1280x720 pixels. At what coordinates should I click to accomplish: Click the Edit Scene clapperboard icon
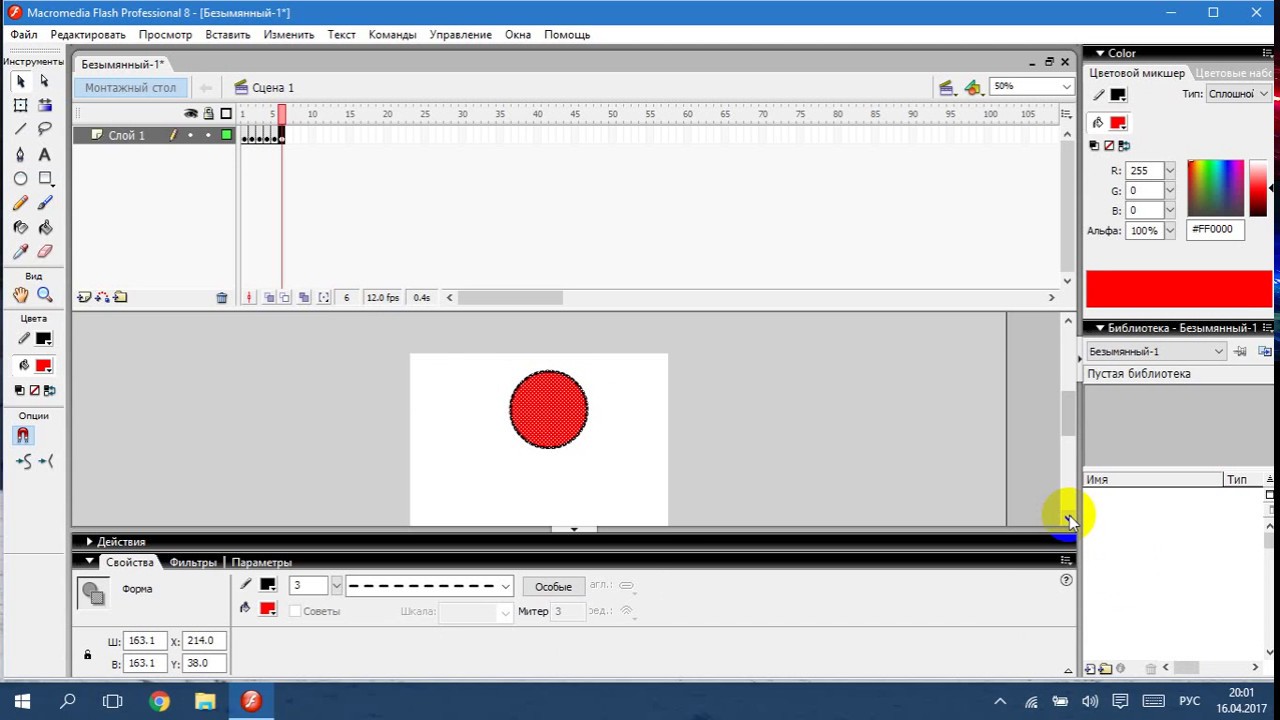point(946,88)
